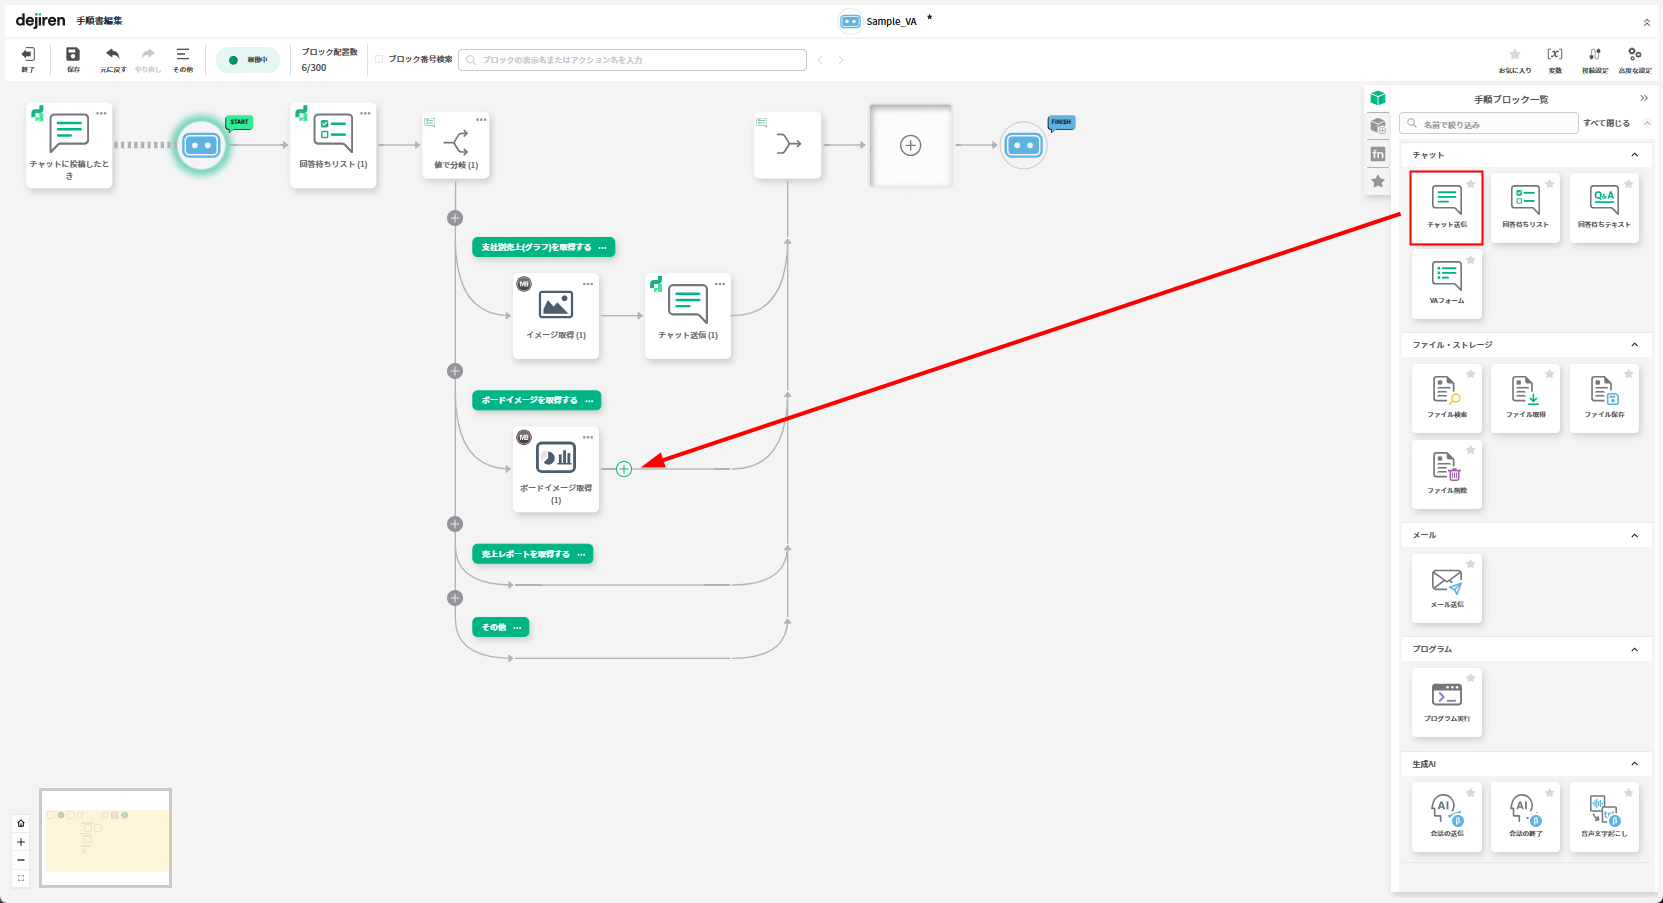The height and width of the screenshot is (903, 1663).
Task: Enable the ブロック番号検索 checkbox
Action: [380, 60]
